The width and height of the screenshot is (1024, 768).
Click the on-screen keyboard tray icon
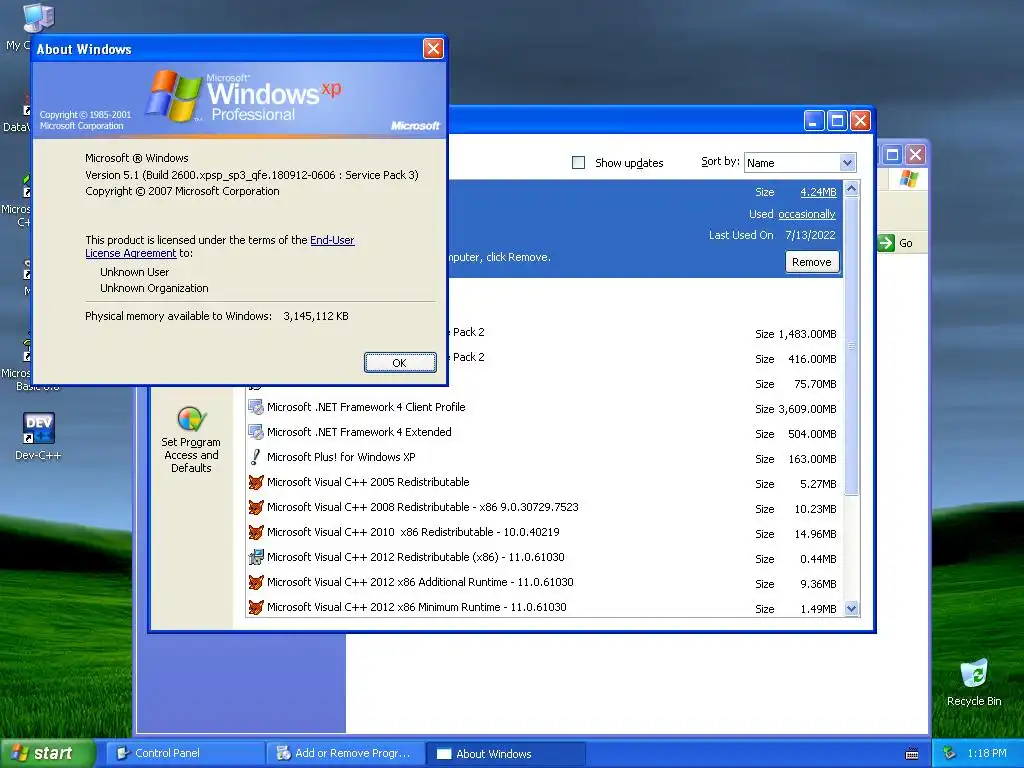912,754
